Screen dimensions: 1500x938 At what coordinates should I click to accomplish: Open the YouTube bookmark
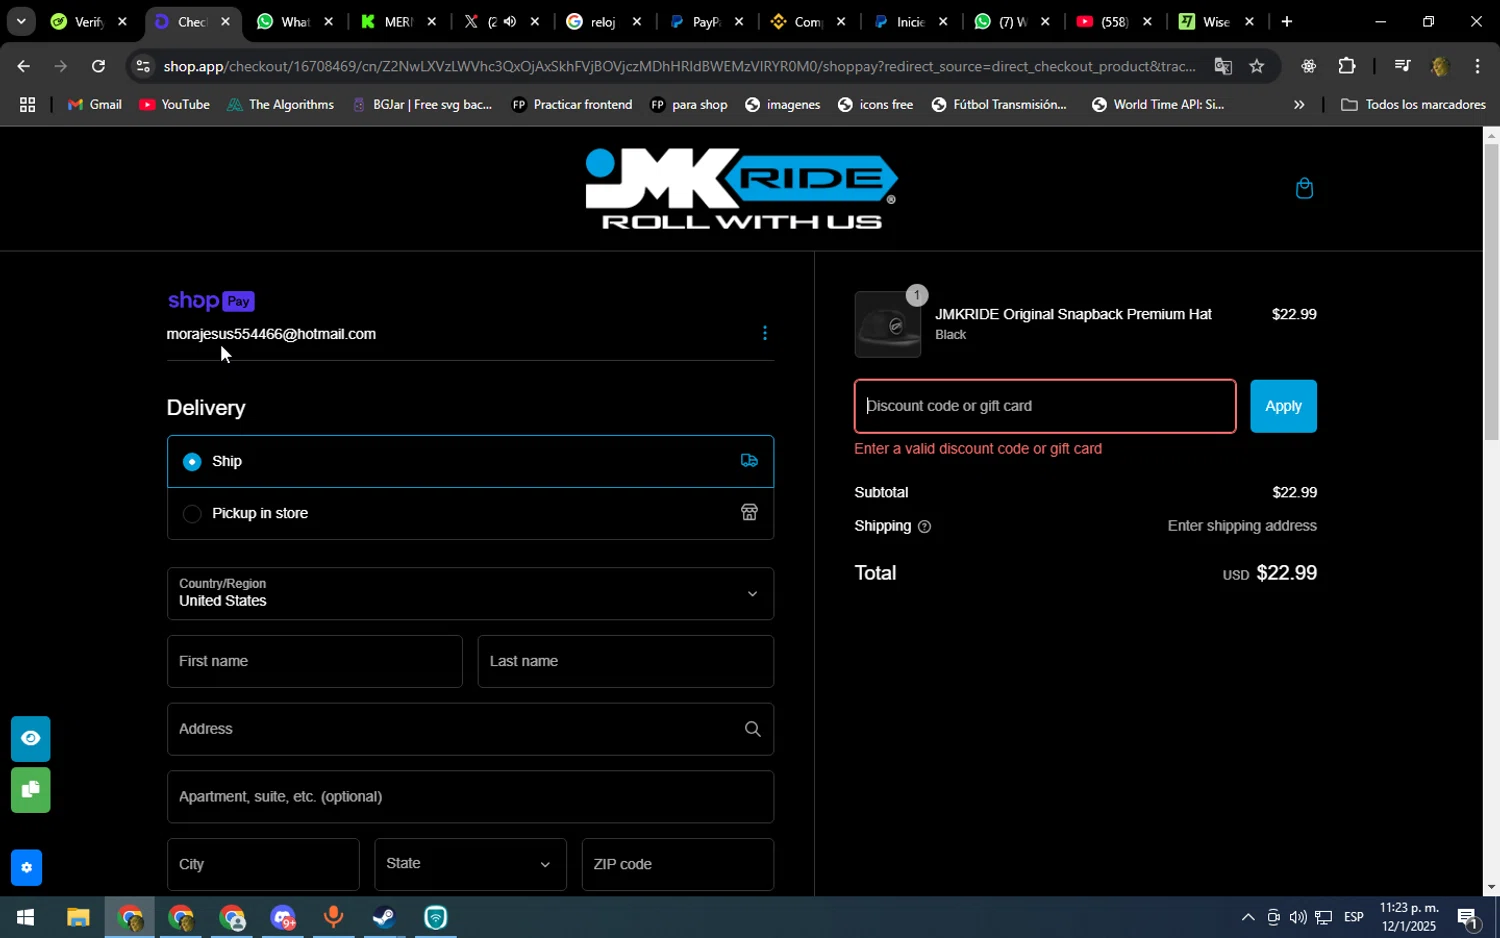174,105
